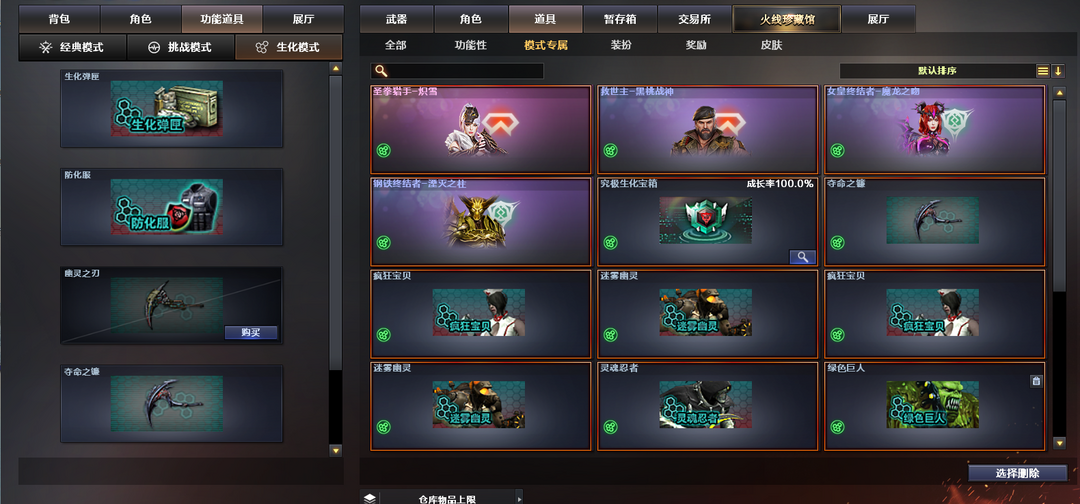
Task: Open the 火线珍藏馆 tab
Action: click(787, 19)
